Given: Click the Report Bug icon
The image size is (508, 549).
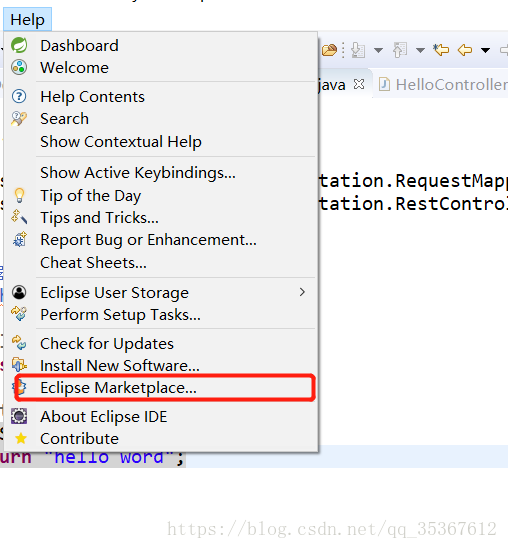Looking at the screenshot, I should (x=19, y=239).
